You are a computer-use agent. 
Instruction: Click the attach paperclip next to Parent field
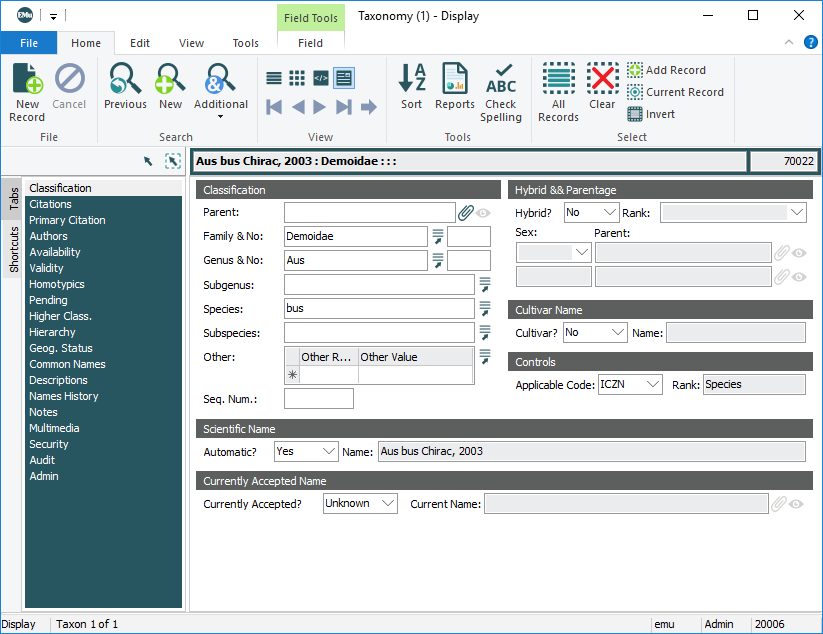tap(466, 212)
